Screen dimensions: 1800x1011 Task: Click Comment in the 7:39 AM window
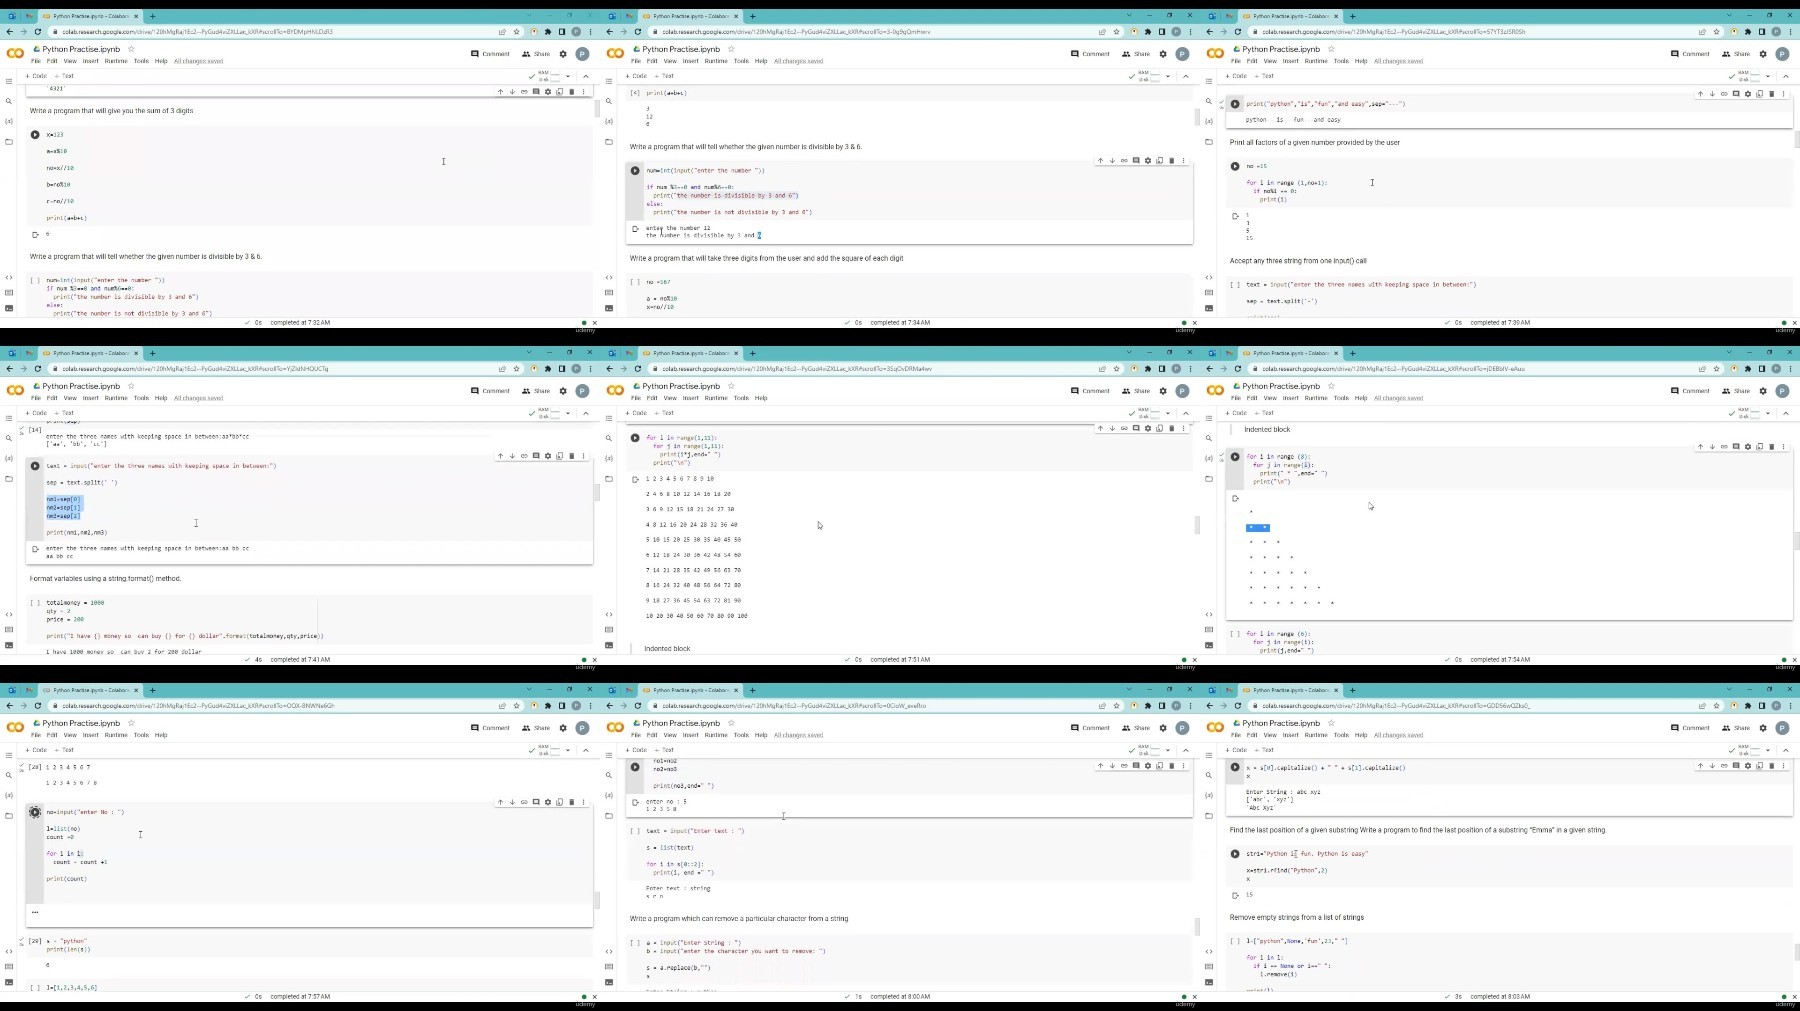1690,54
